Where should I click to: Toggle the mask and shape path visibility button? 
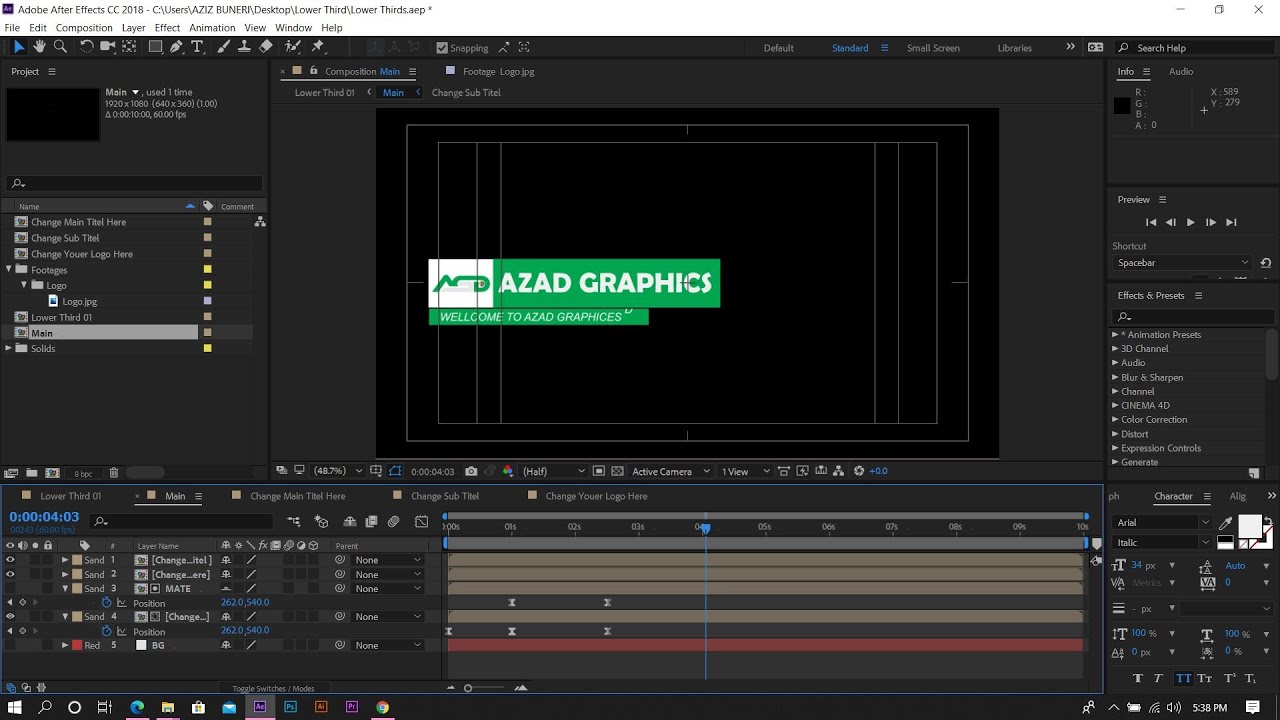395,471
